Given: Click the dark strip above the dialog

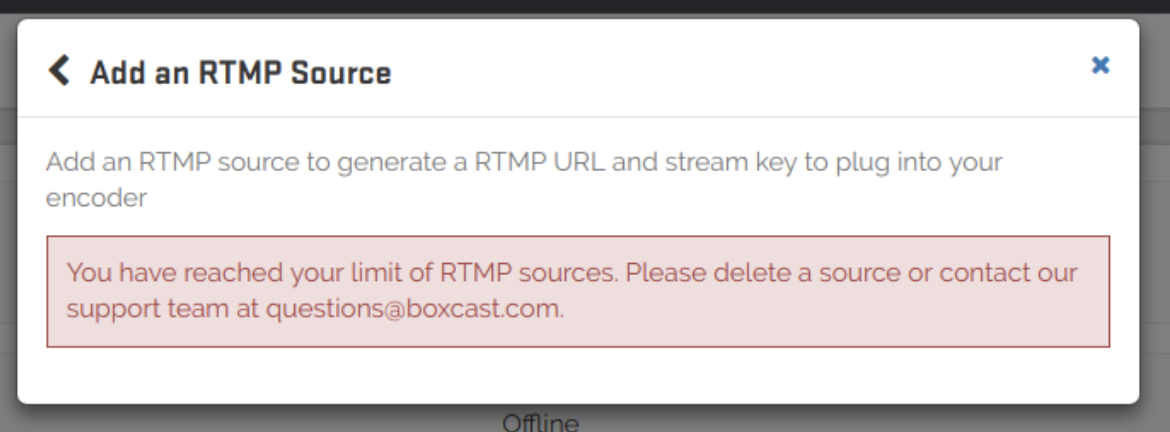Looking at the screenshot, I should 585,8.
